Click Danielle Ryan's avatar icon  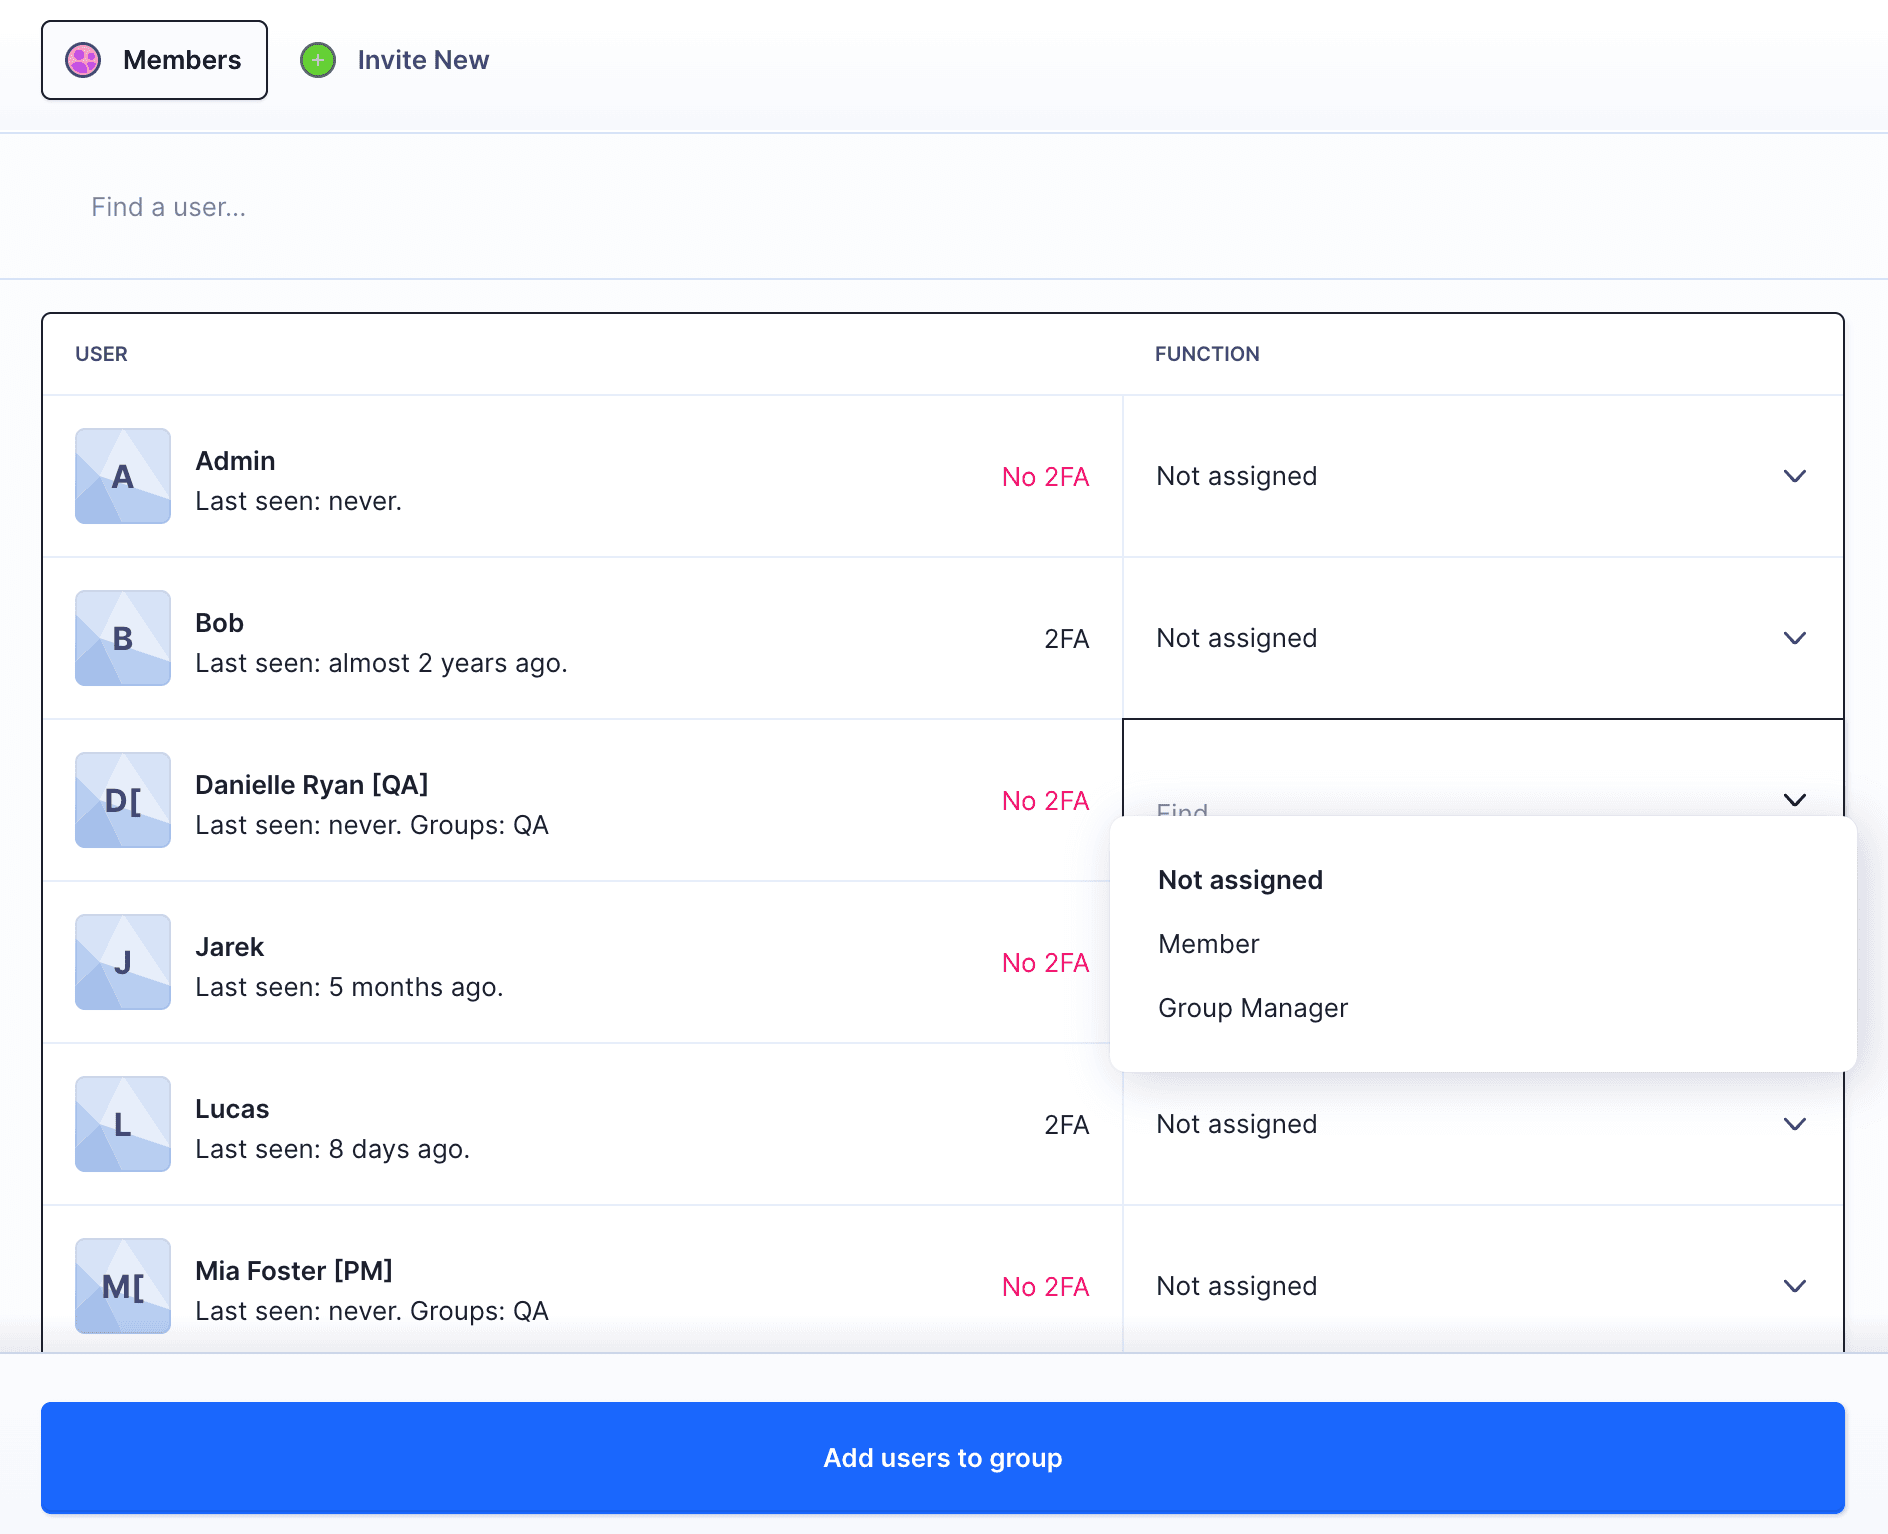(x=123, y=800)
